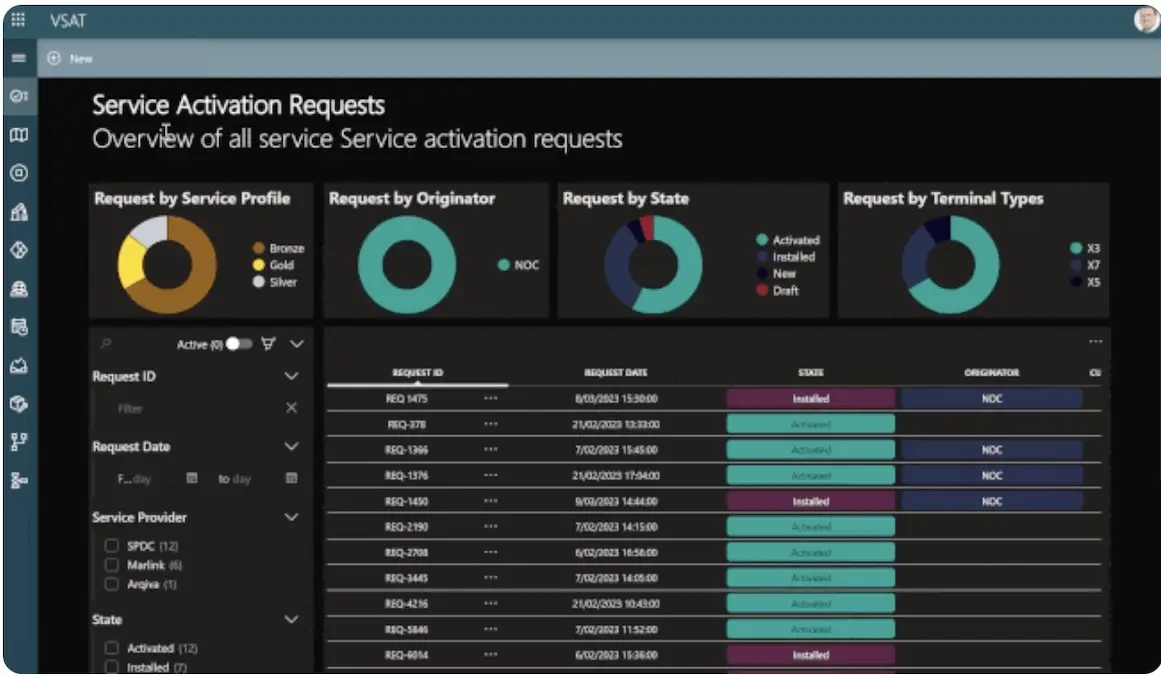Open the app launcher grid icon

tap(18, 20)
